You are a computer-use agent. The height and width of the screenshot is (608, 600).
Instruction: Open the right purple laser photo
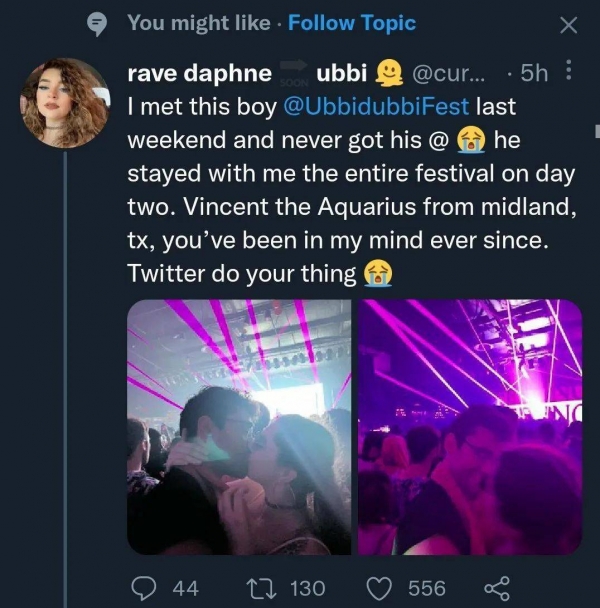[x=470, y=427]
